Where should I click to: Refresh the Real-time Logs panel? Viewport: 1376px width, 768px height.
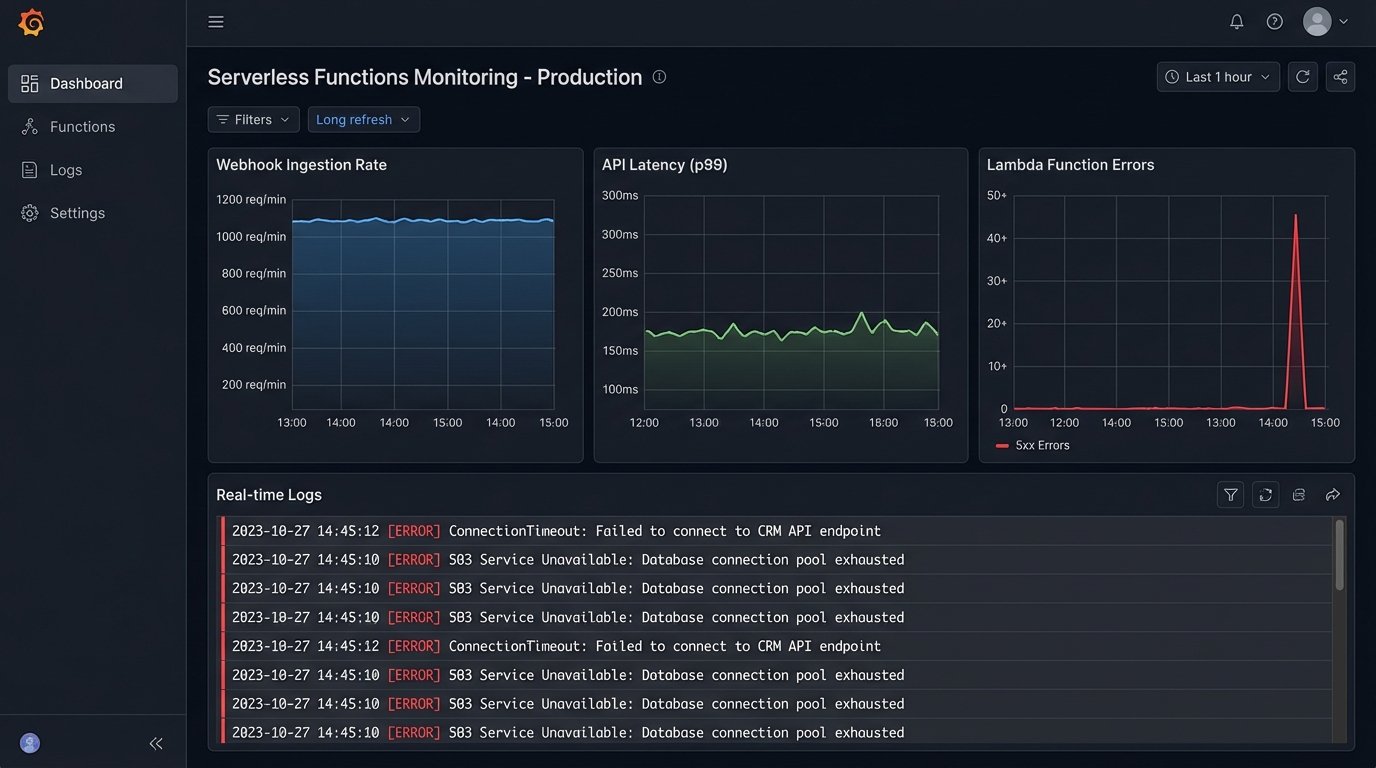(x=1265, y=495)
